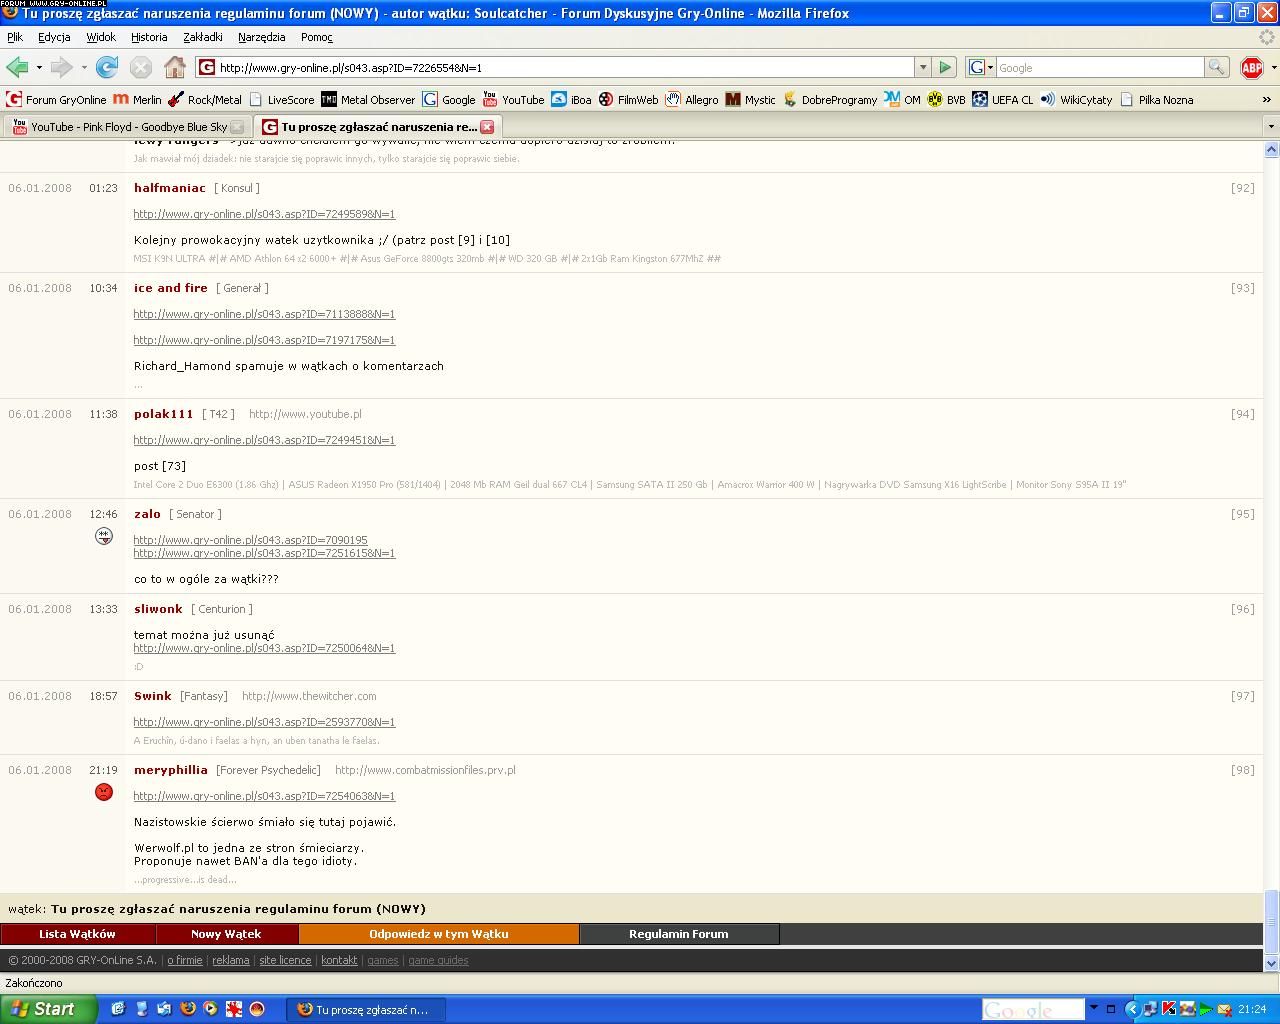Click the Home toolbar icon
The width and height of the screenshot is (1280, 1024).
pyautogui.click(x=175, y=67)
